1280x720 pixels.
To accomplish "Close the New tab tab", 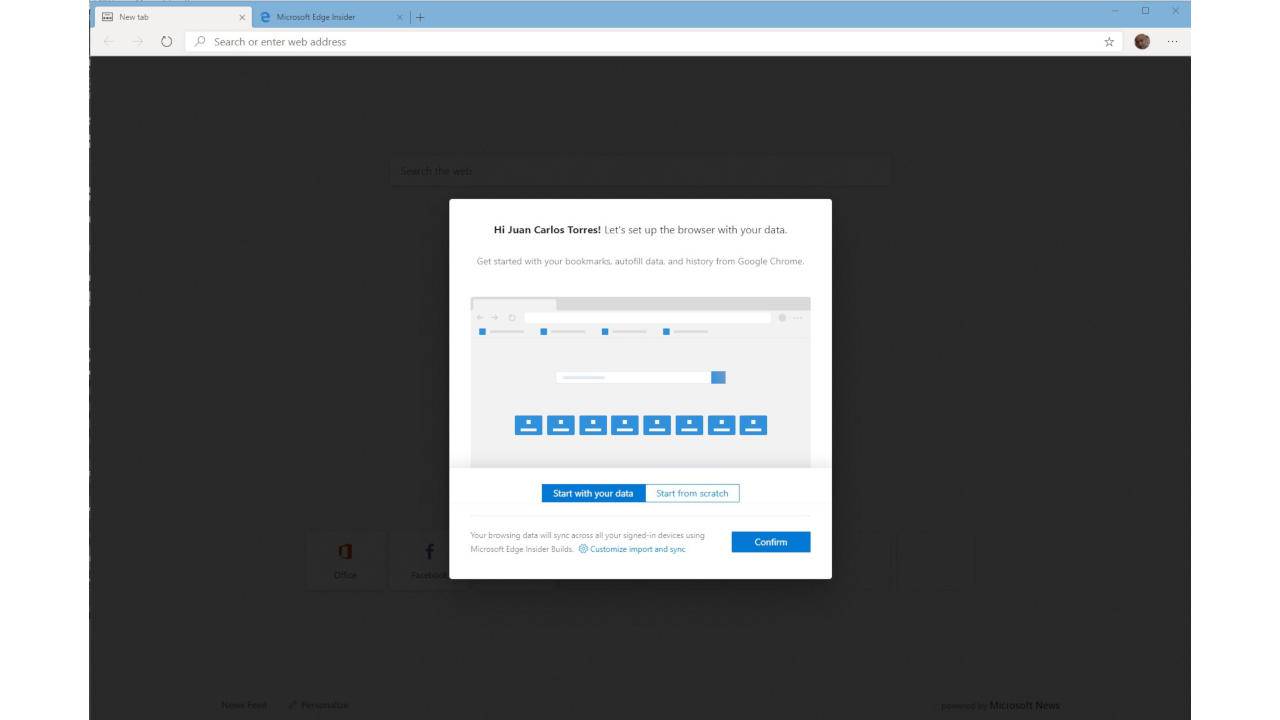I will pyautogui.click(x=242, y=17).
